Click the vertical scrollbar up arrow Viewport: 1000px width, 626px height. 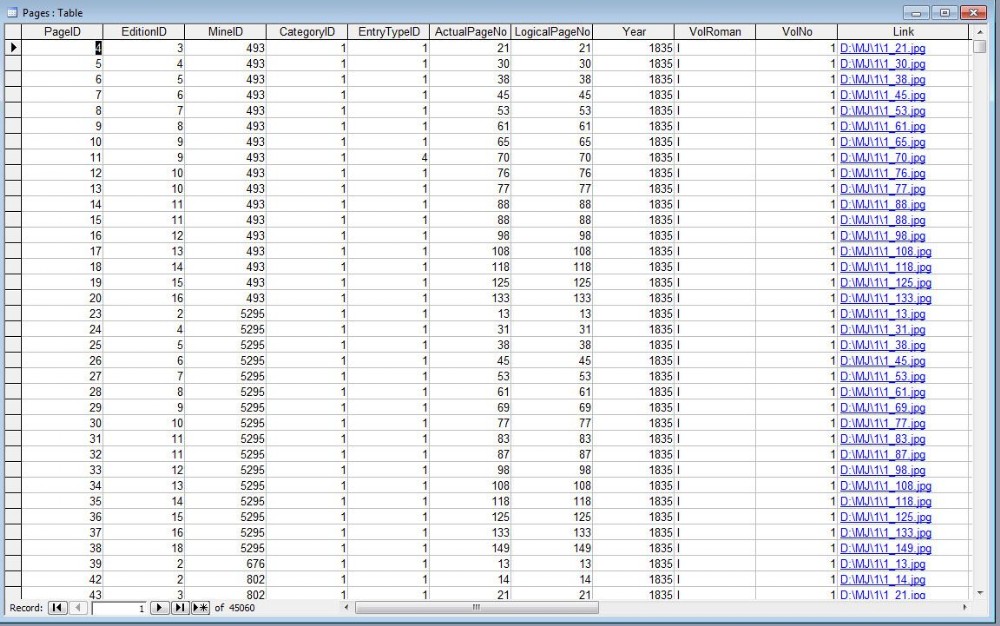tap(978, 32)
